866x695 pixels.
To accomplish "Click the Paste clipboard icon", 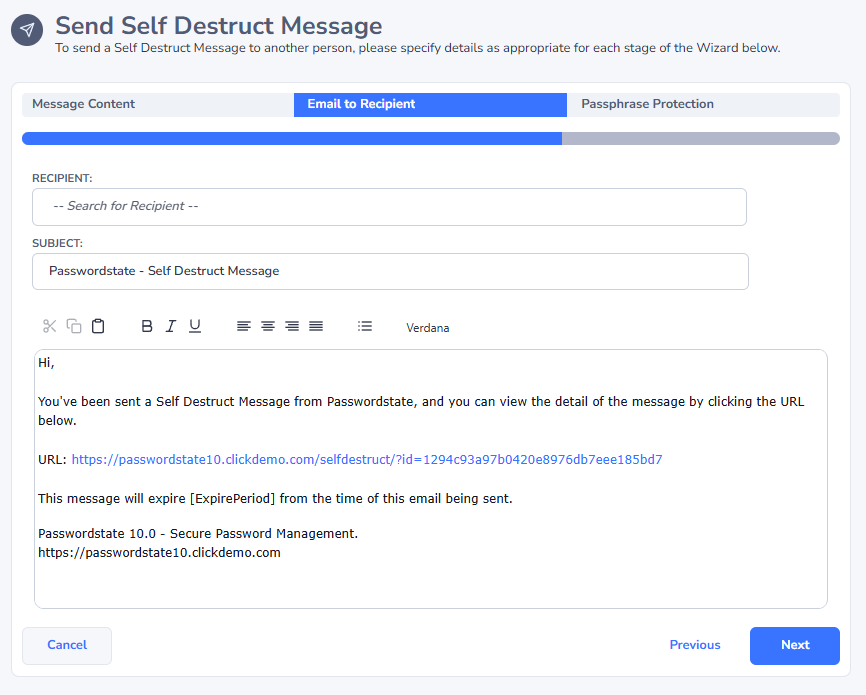I will click(98, 326).
